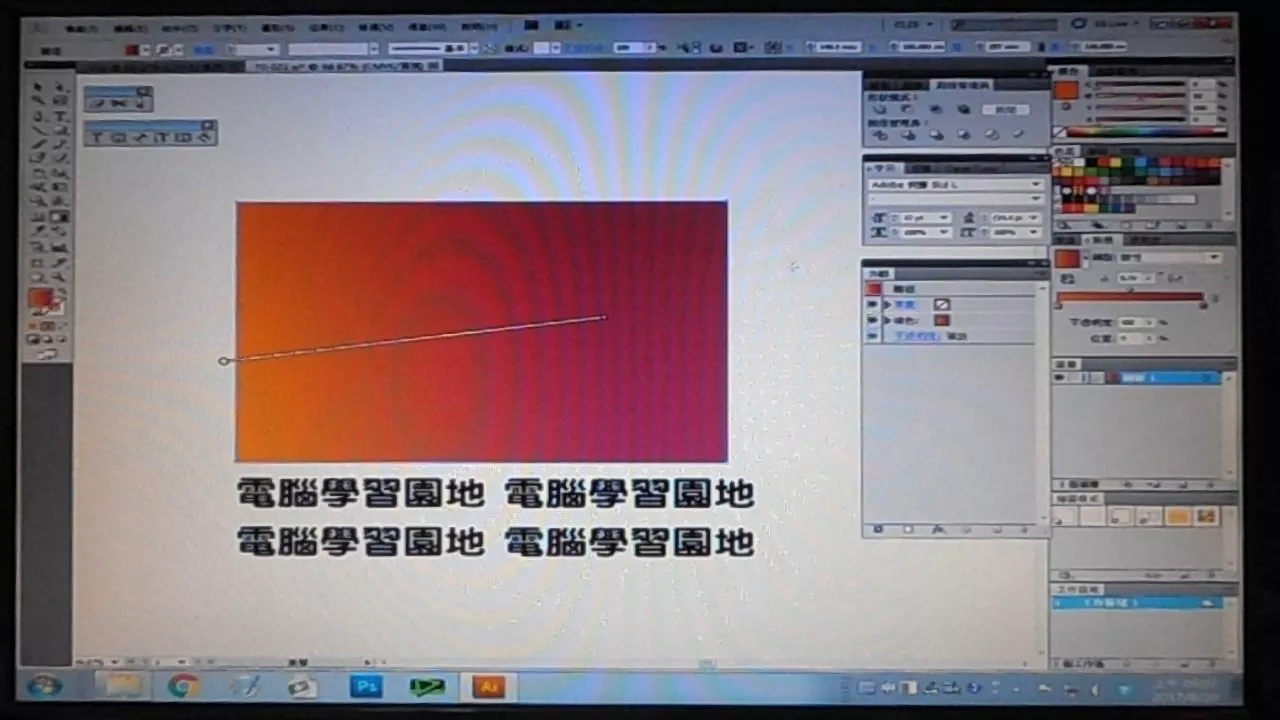Viewport: 1280px width, 720px height.
Task: Select the Direct Selection tool
Action: click(x=61, y=87)
